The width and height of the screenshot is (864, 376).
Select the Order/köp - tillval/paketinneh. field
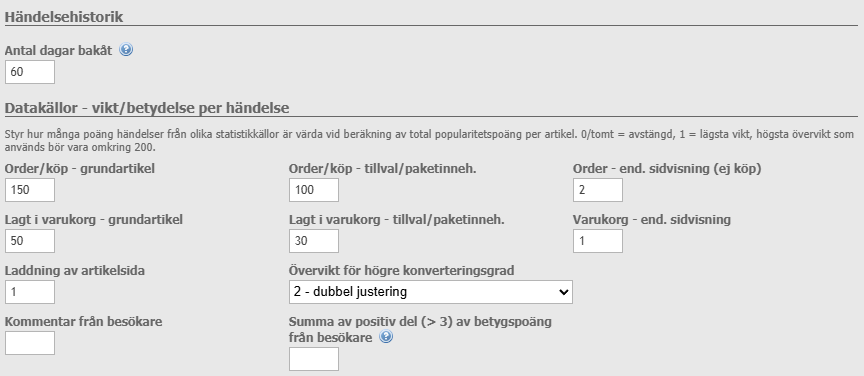314,190
